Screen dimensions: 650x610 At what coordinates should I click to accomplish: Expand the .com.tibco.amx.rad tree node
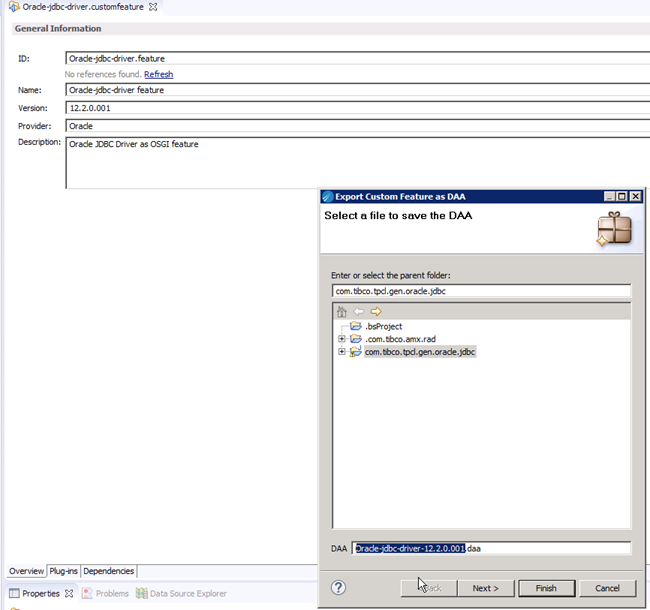click(342, 339)
